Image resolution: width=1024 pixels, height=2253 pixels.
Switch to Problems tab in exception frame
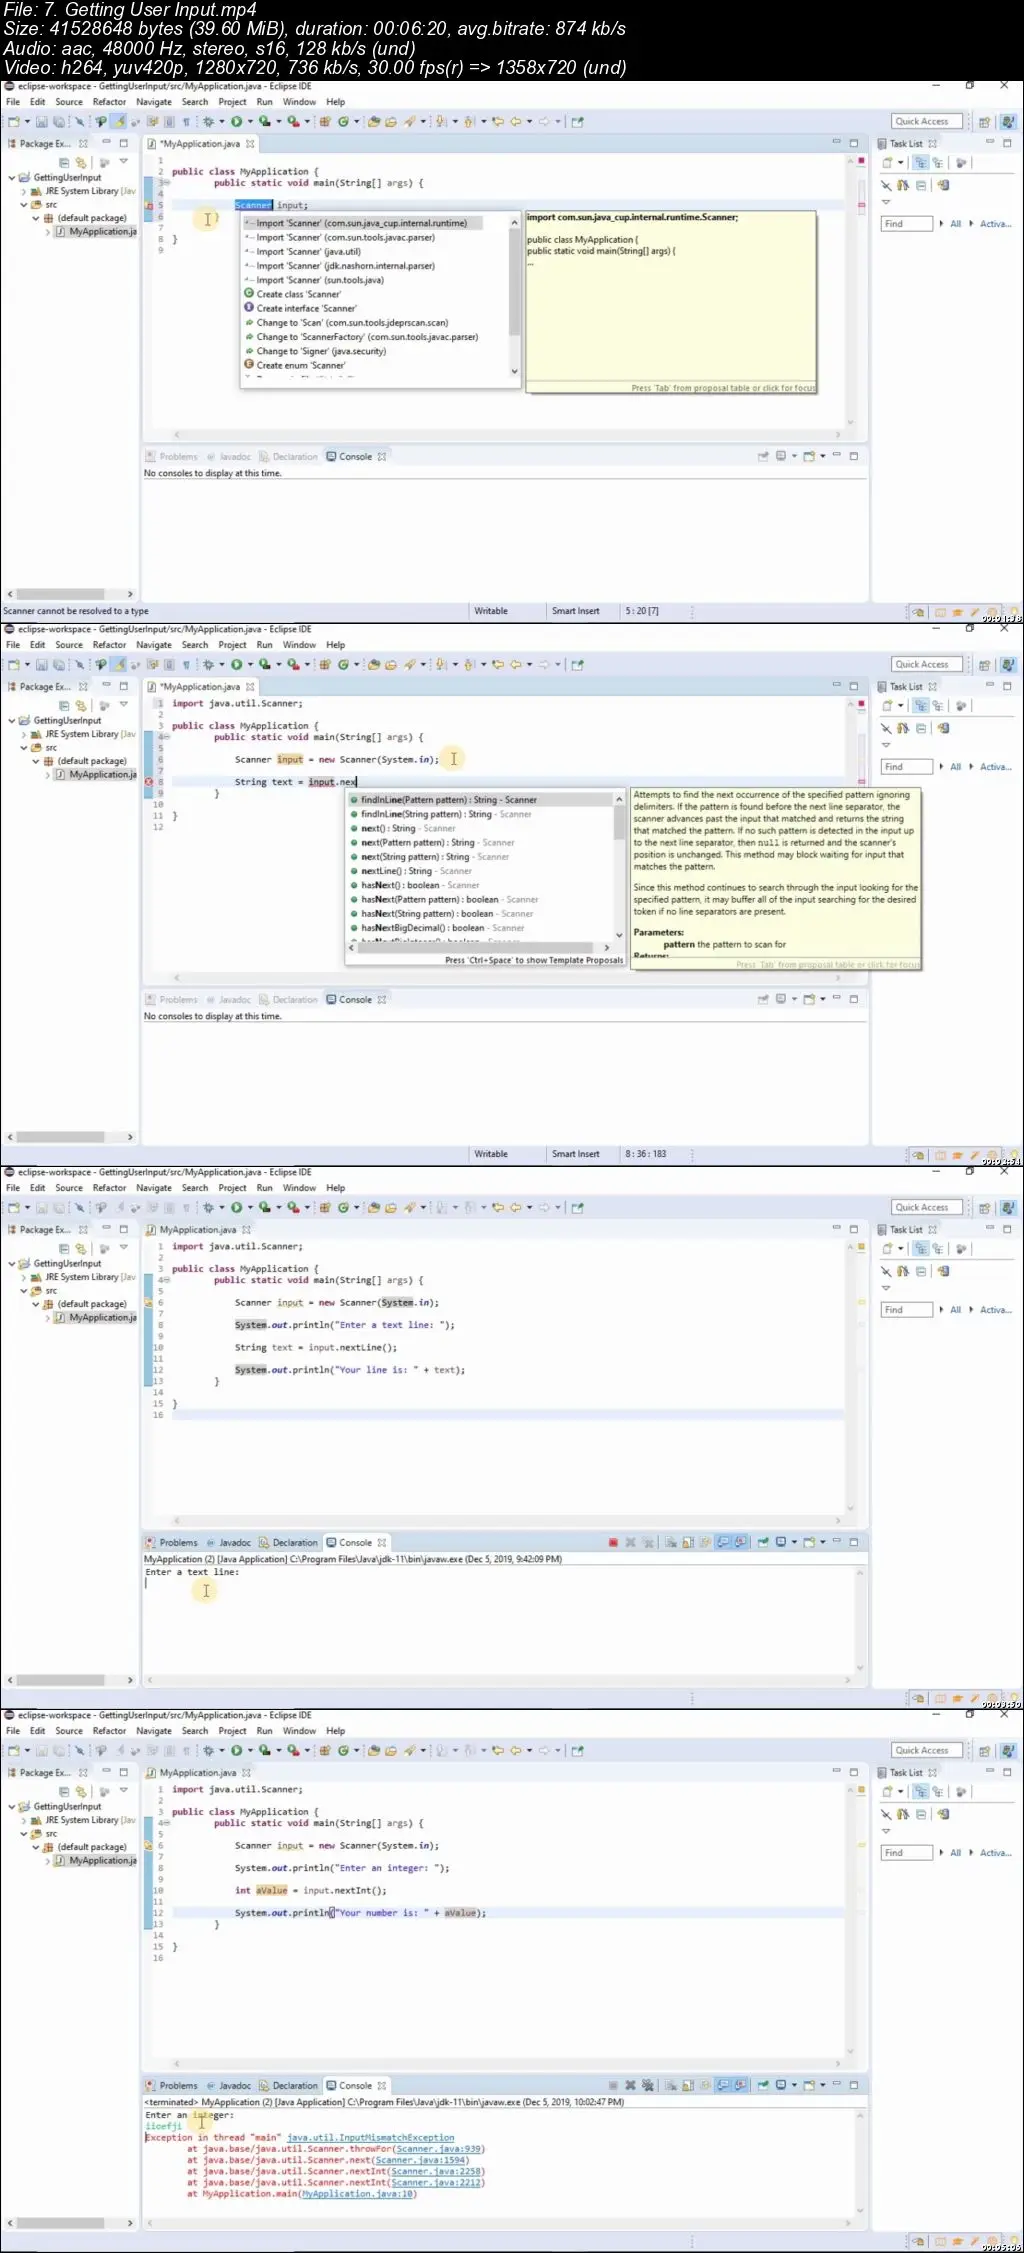tap(172, 2086)
